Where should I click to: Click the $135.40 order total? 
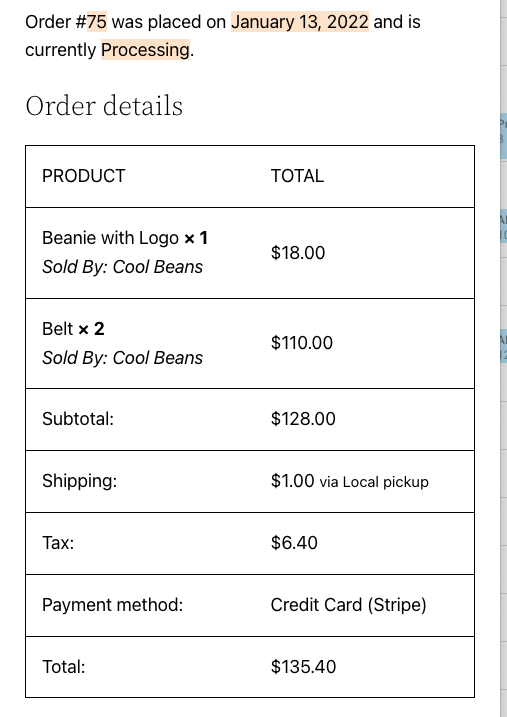click(304, 667)
